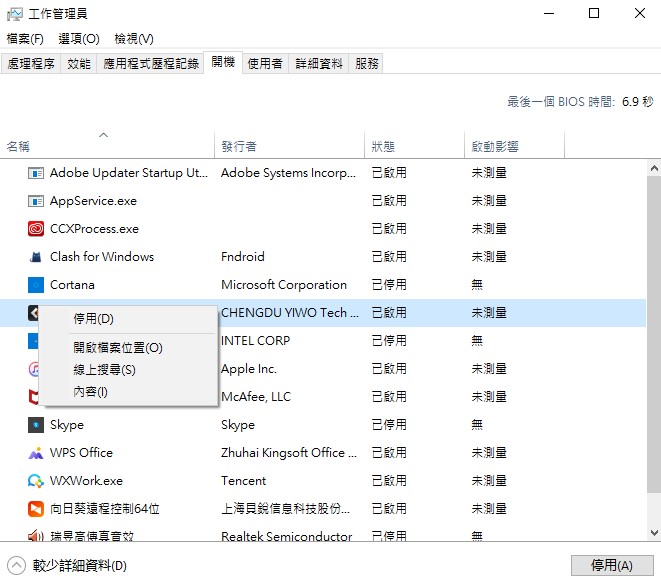
Task: Switch to the 使用者 tab
Action: tap(265, 64)
